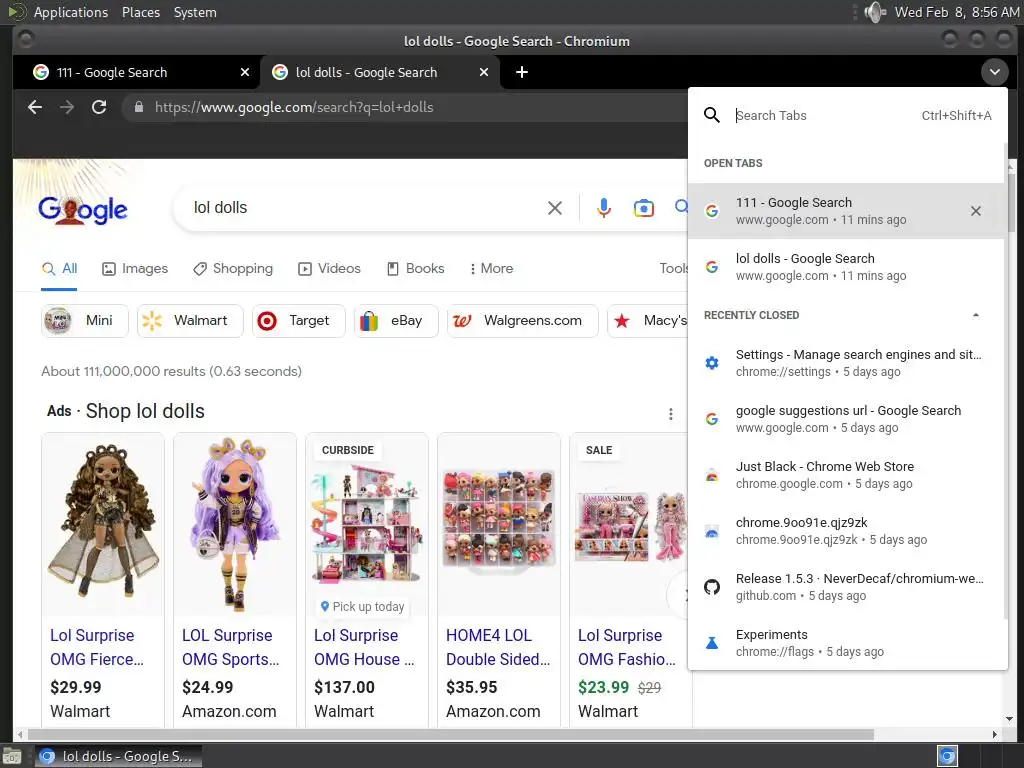Click the Google doodle logo
Screen dimensions: 1024x768
(82, 210)
